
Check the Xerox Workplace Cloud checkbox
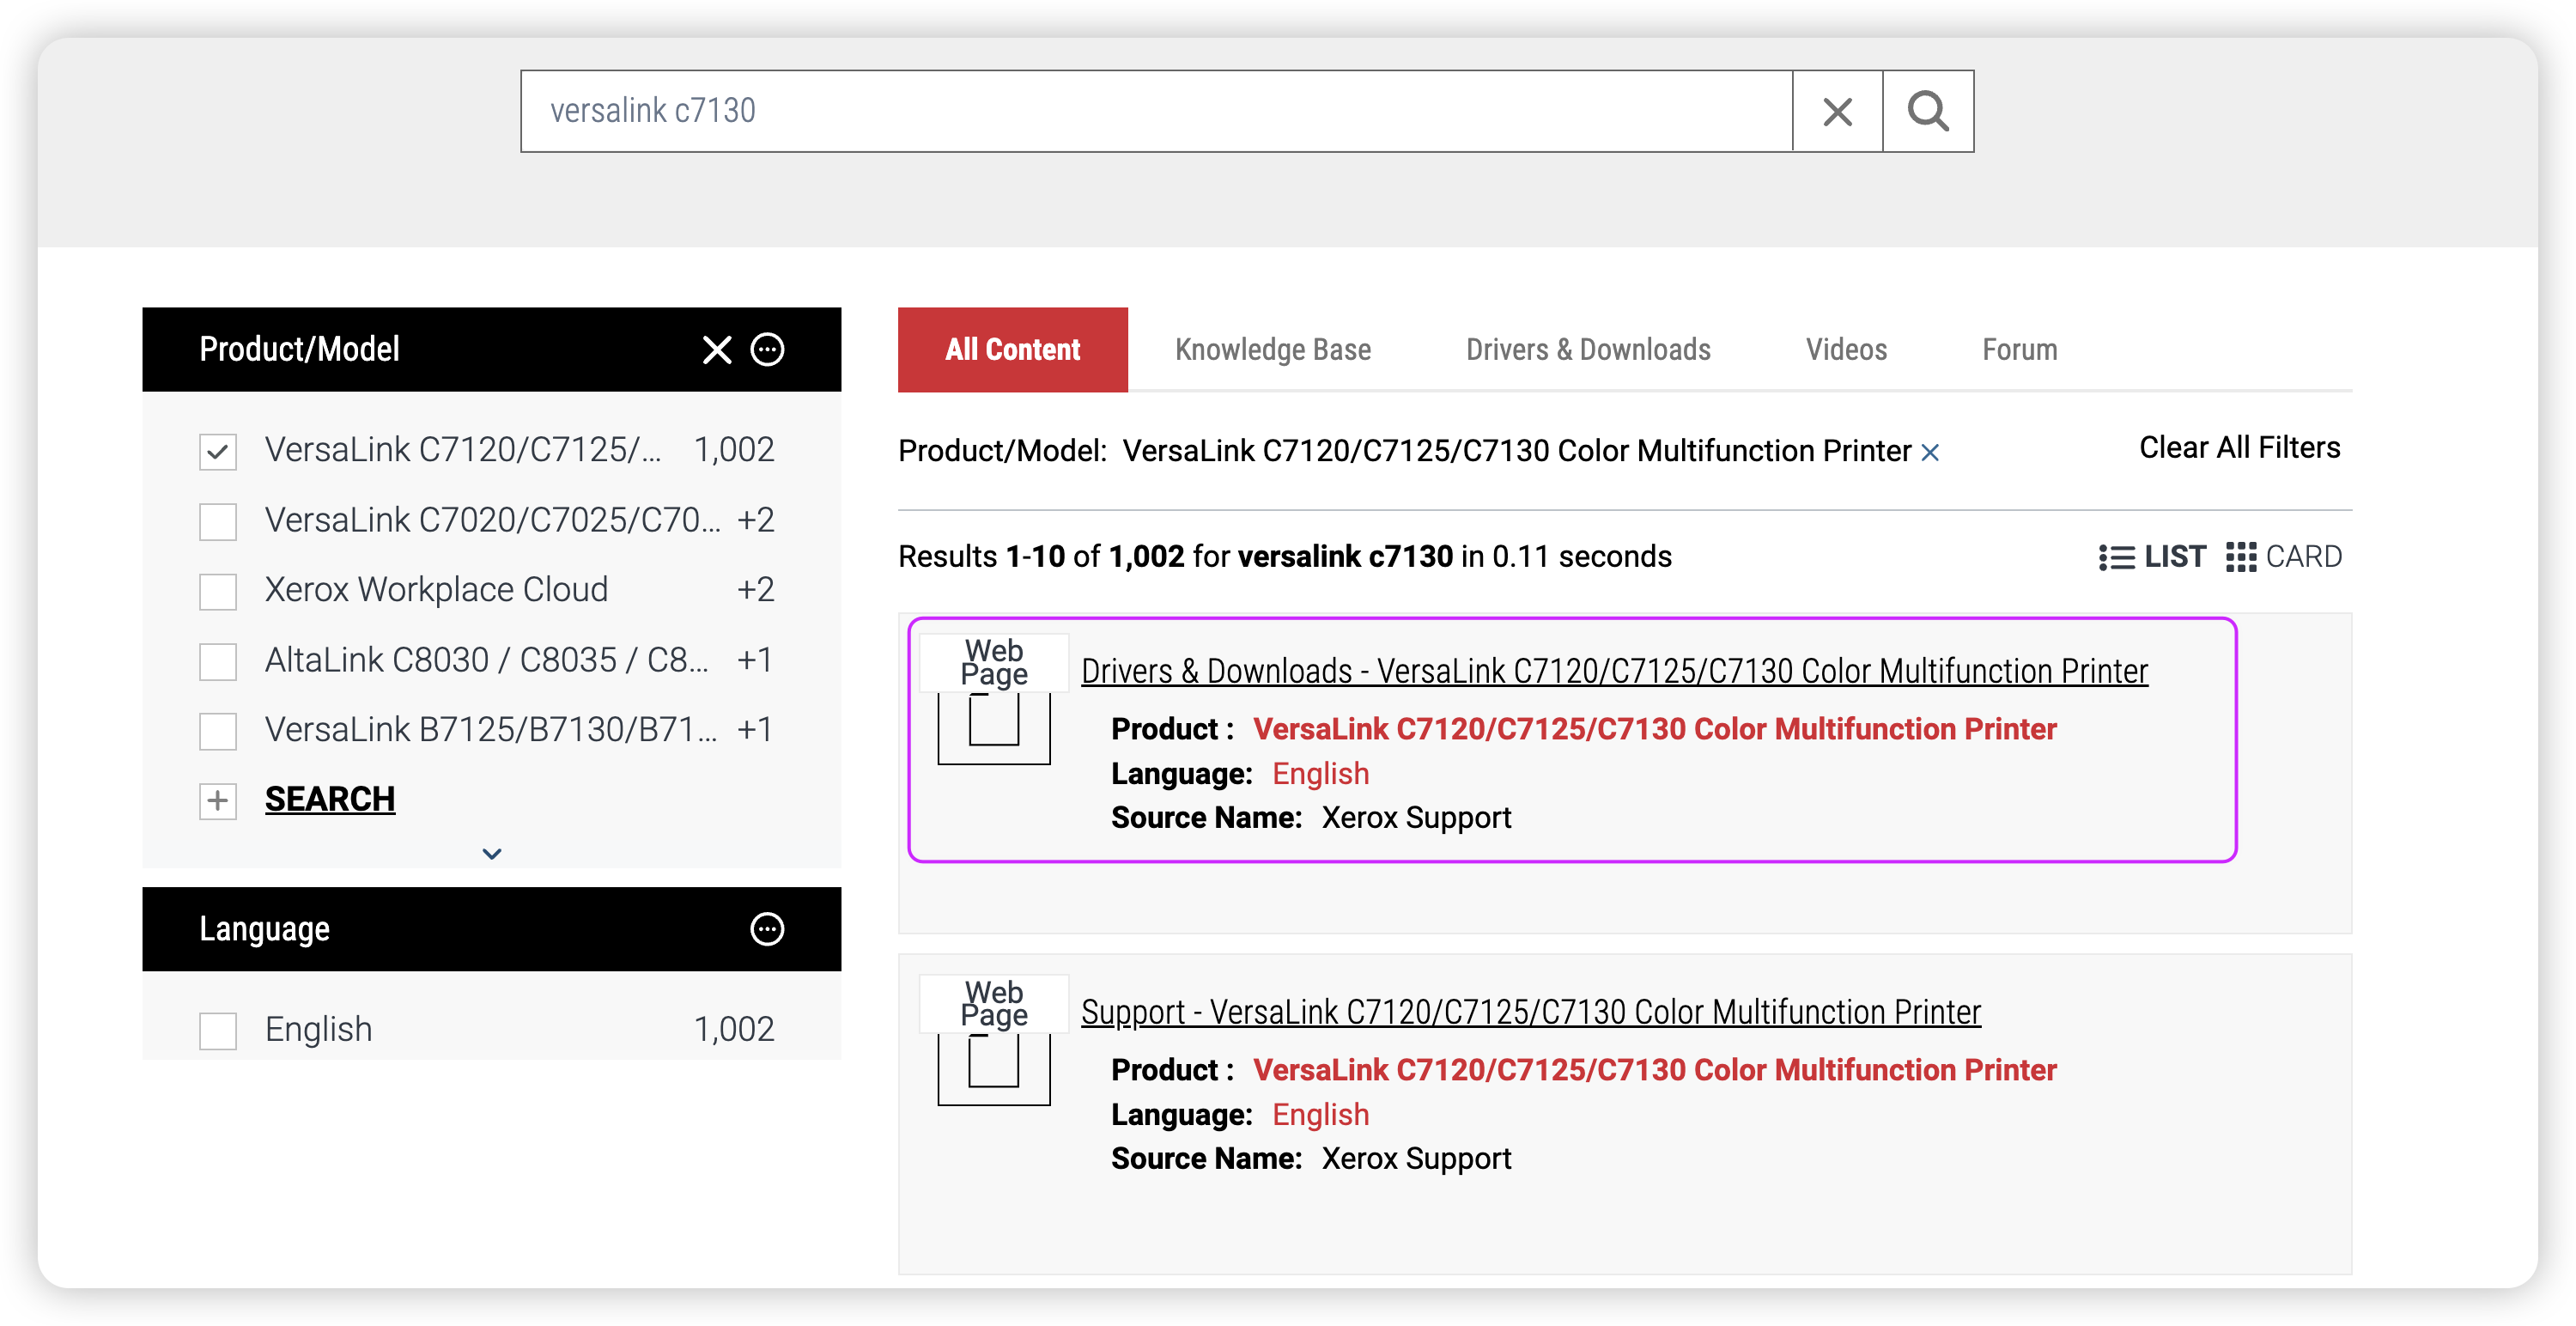coord(218,591)
